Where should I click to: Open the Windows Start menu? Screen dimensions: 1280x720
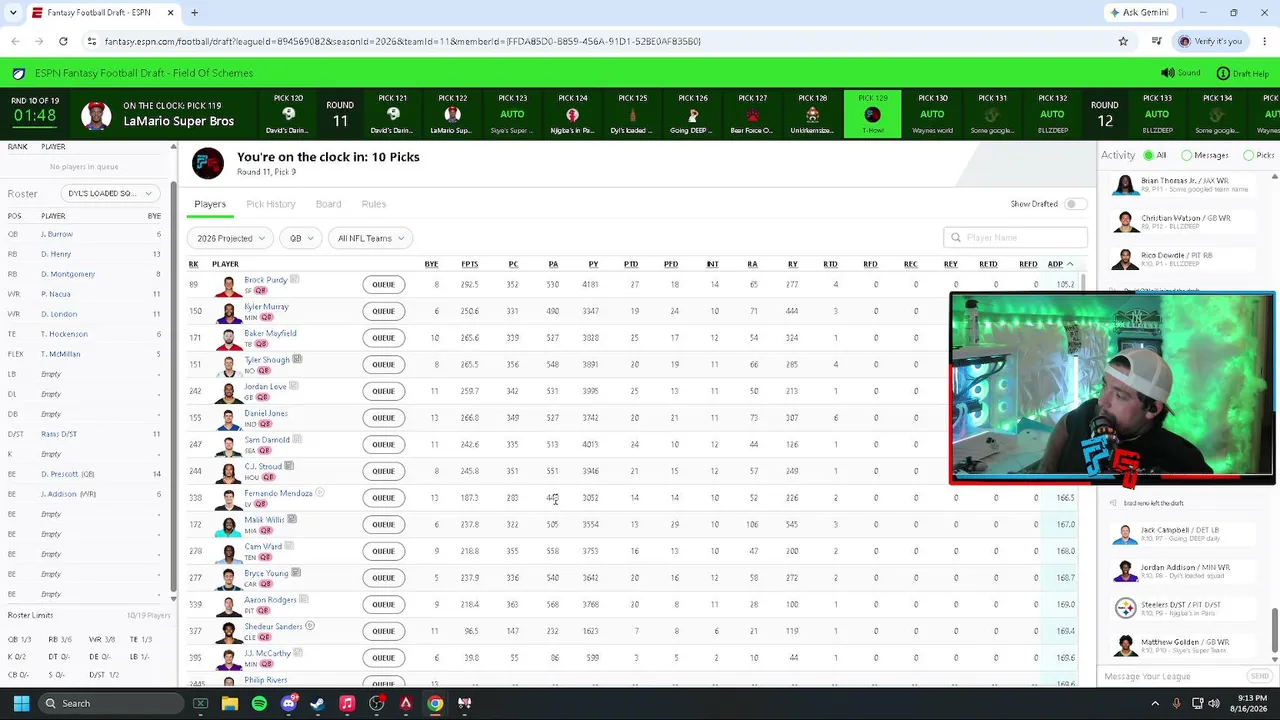[x=21, y=703]
